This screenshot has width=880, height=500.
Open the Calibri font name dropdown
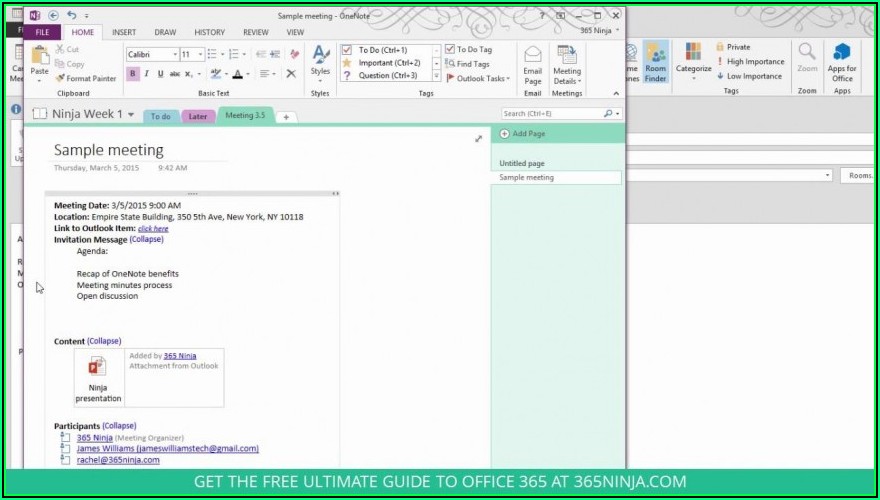pos(174,54)
